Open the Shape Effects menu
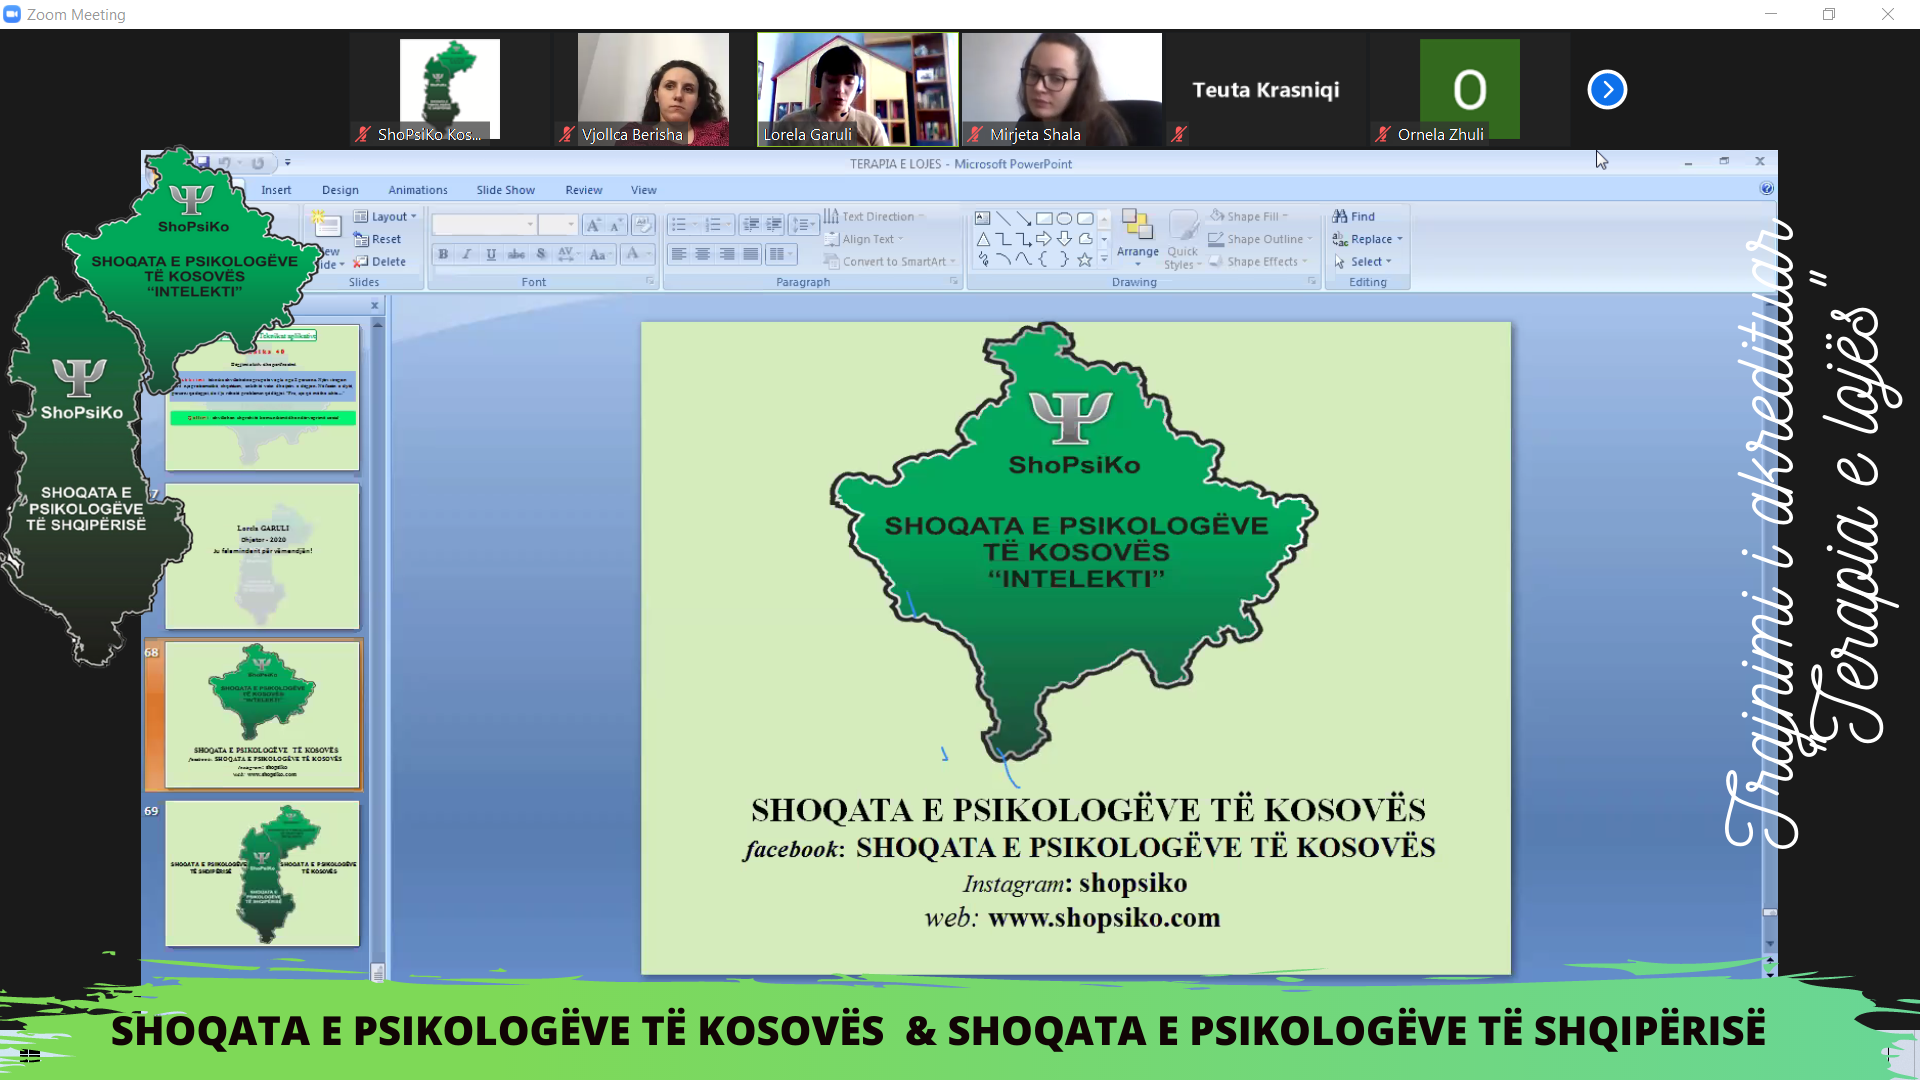 tap(1259, 262)
